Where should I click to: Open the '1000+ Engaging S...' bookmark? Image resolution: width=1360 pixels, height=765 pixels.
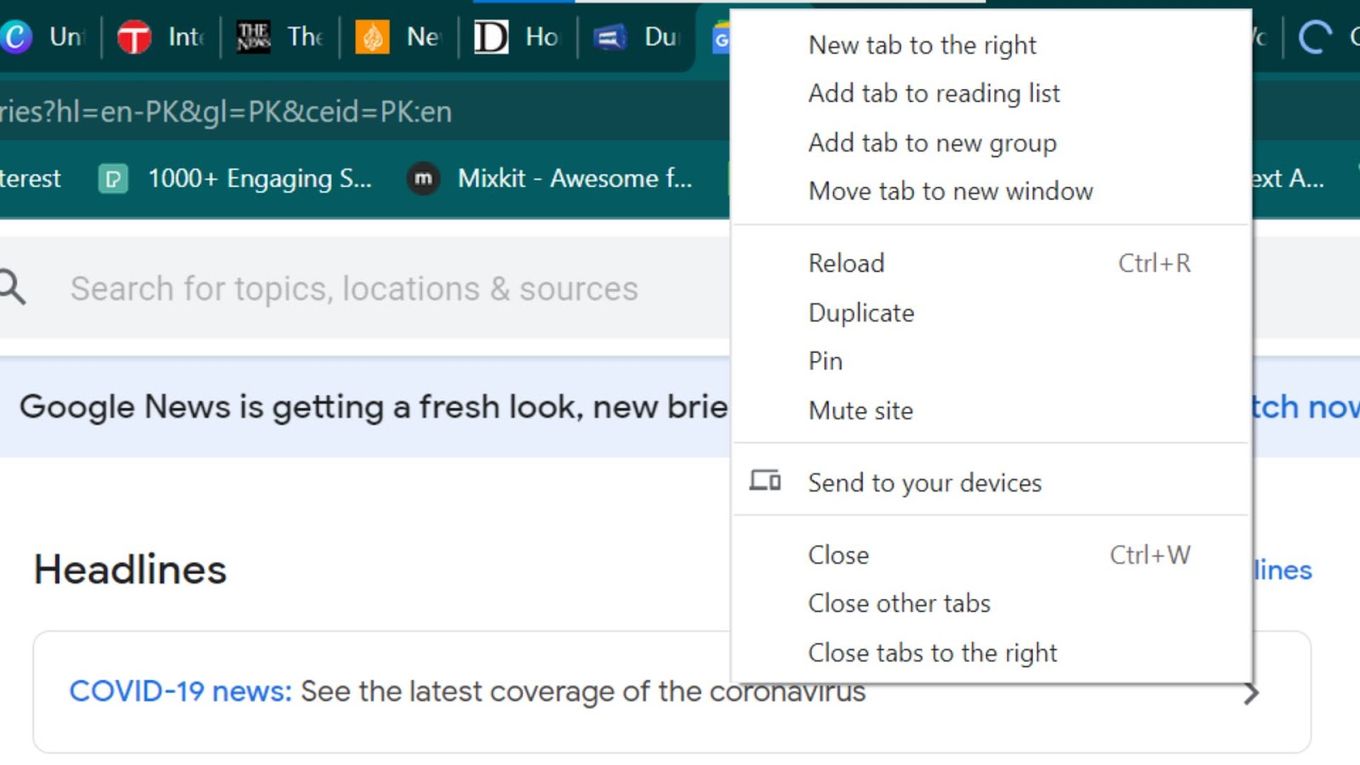(236, 179)
